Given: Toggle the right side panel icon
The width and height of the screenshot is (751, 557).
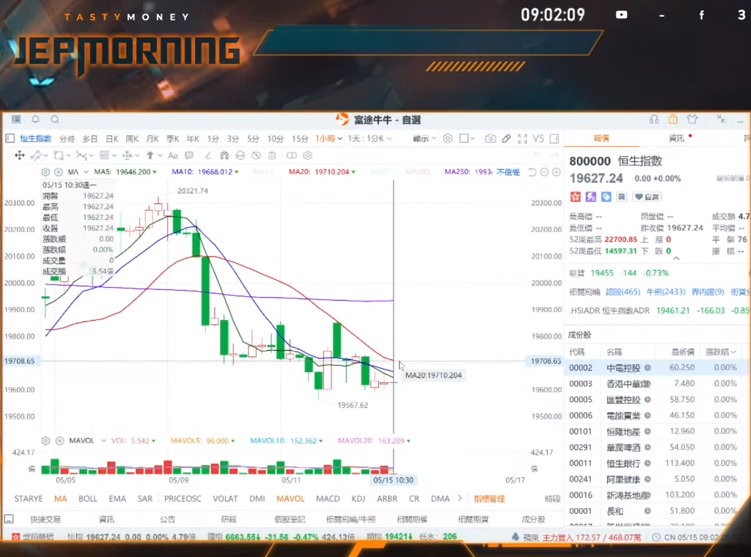Looking at the screenshot, I should 554,139.
